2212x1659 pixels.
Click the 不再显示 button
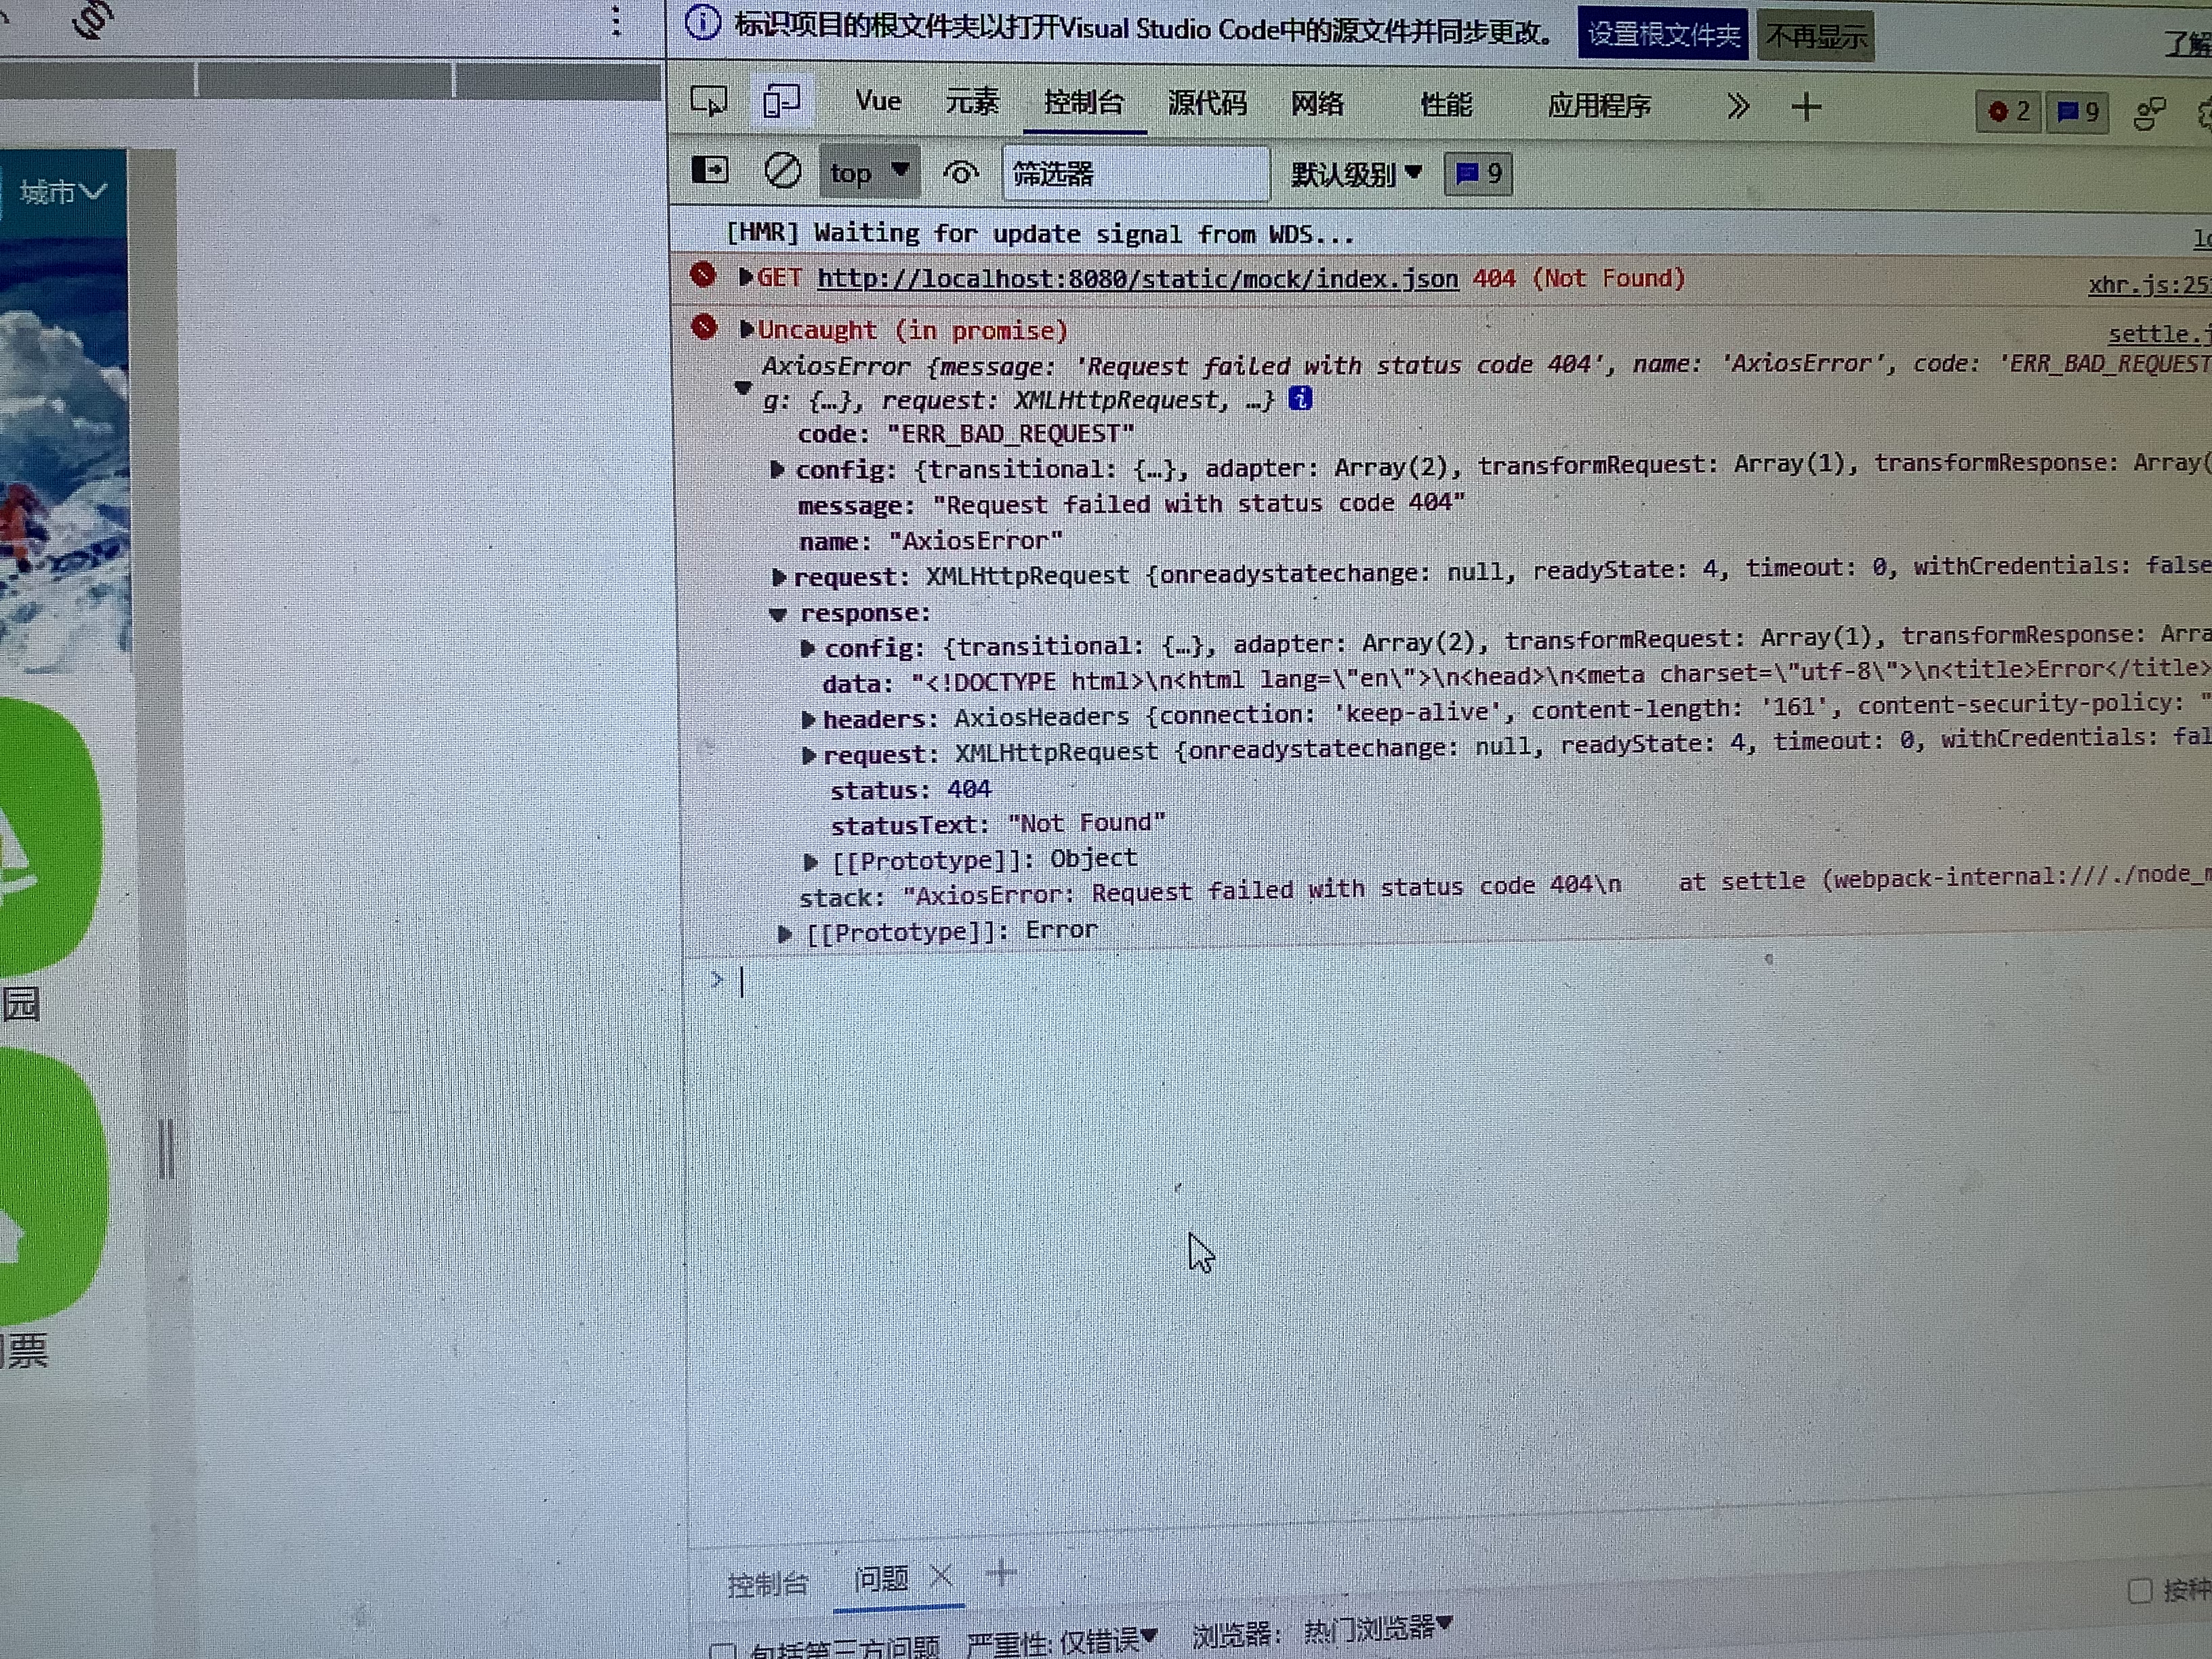[1815, 37]
